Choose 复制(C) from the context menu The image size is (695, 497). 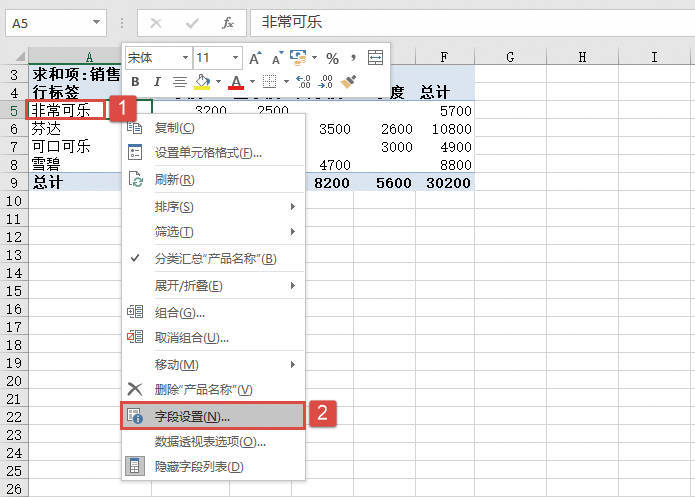174,128
